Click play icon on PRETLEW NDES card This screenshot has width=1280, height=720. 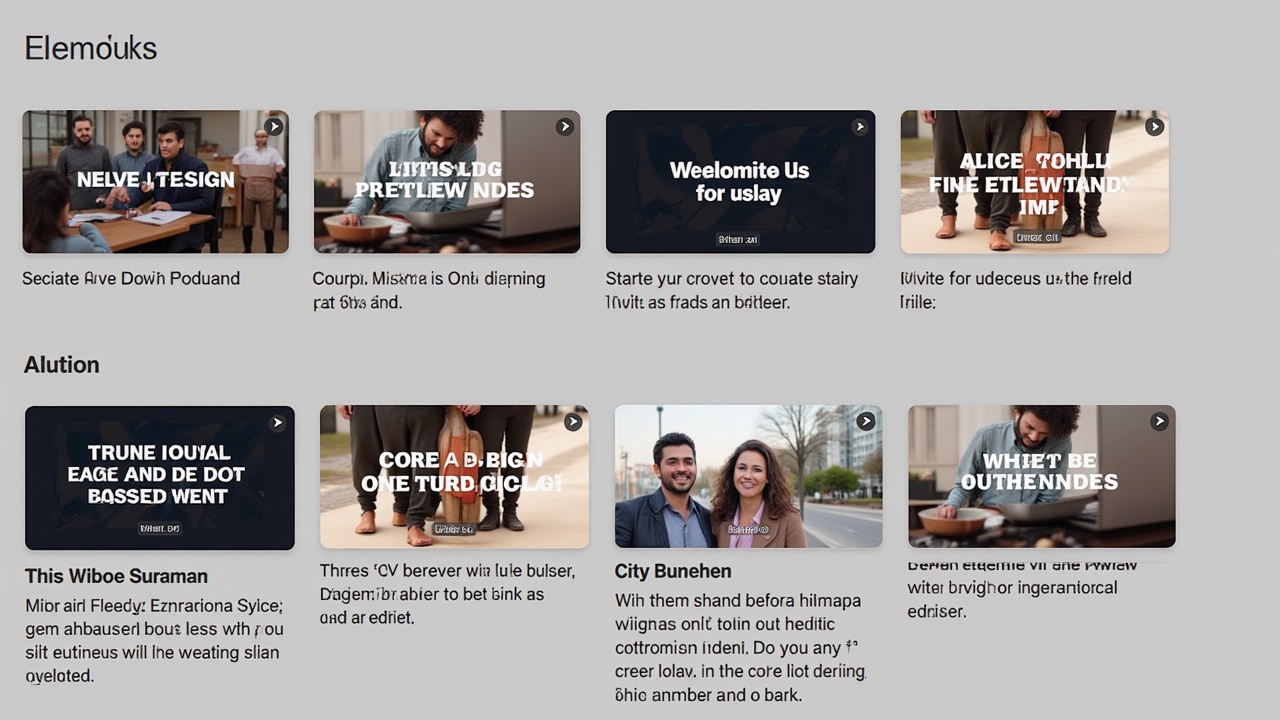click(x=565, y=127)
